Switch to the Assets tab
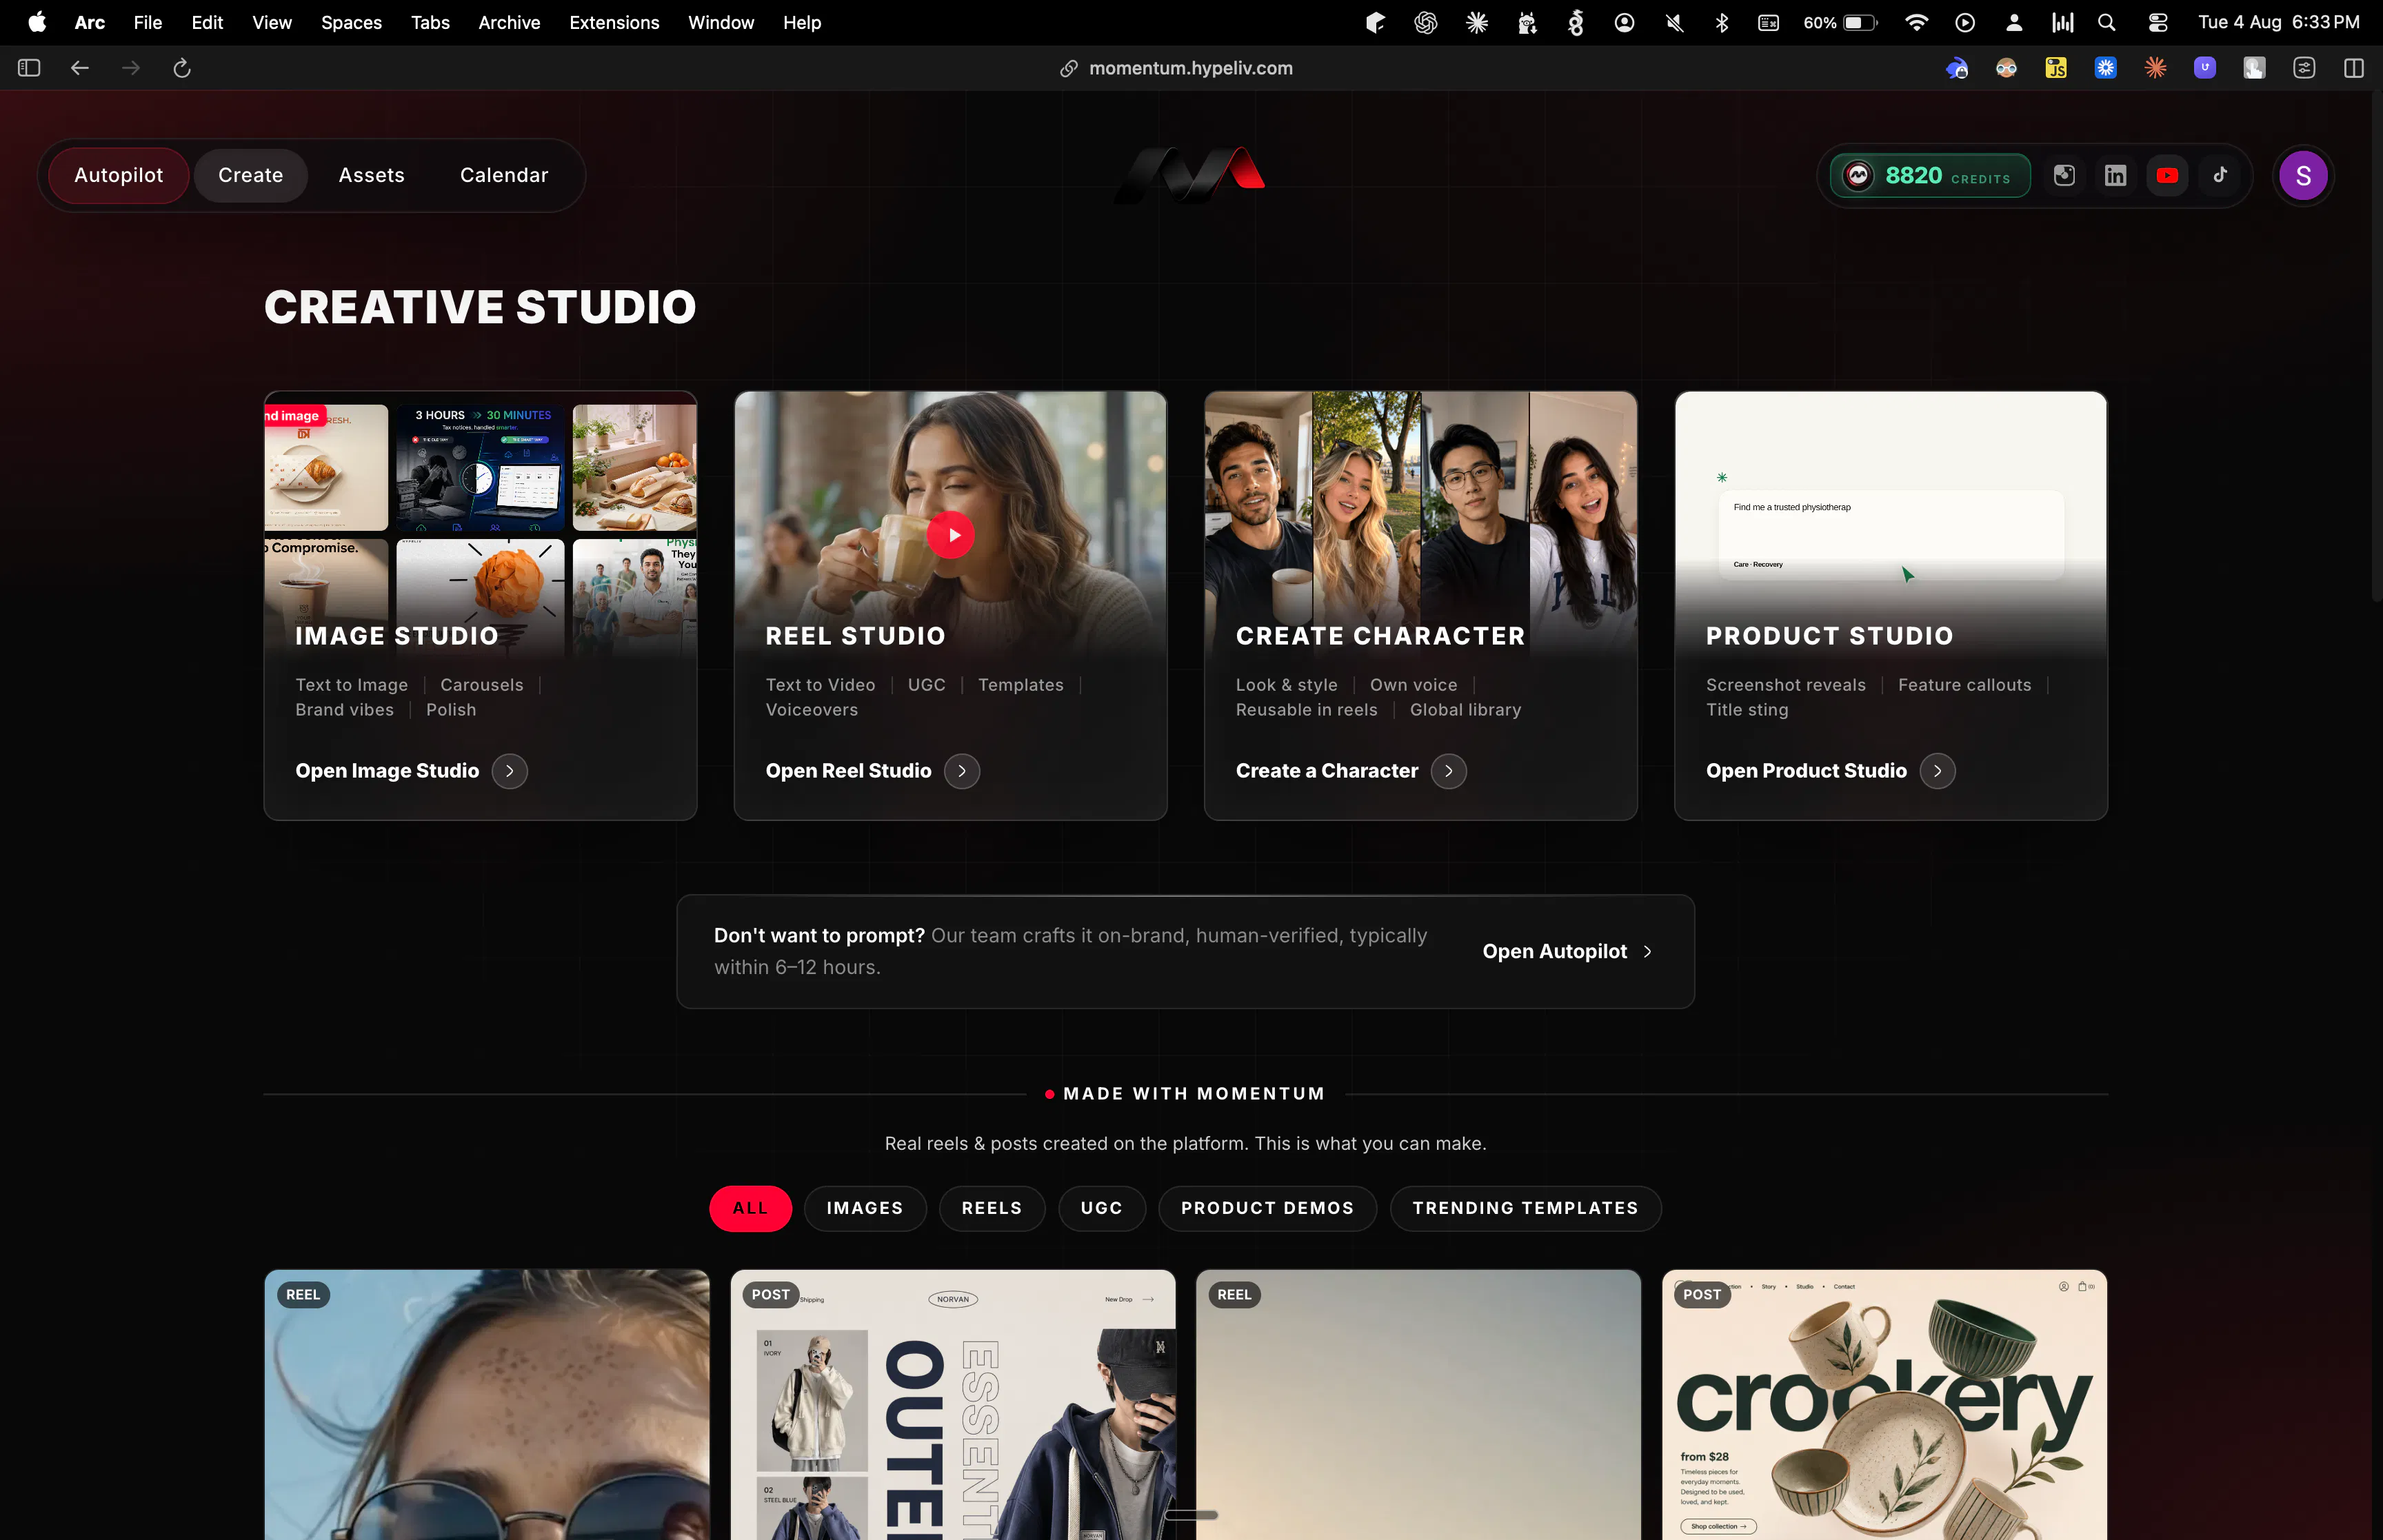2383x1540 pixels. pos(371,175)
